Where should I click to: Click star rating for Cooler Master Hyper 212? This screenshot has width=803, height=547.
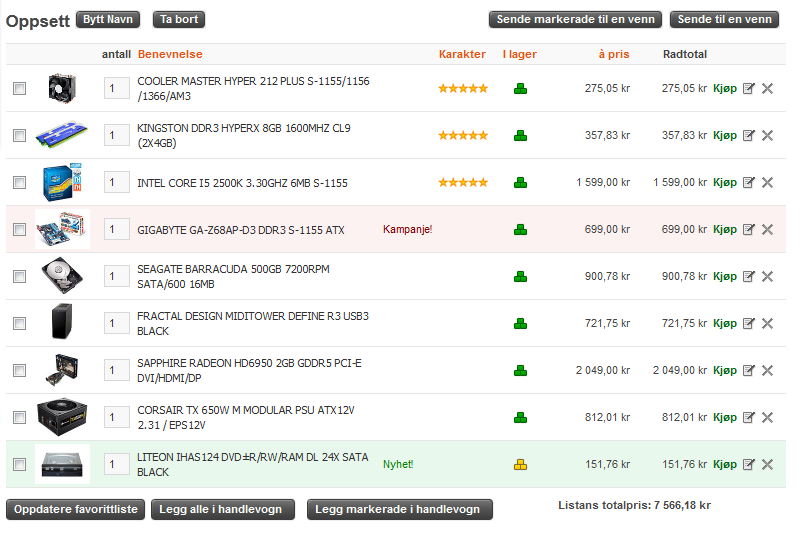(463, 89)
